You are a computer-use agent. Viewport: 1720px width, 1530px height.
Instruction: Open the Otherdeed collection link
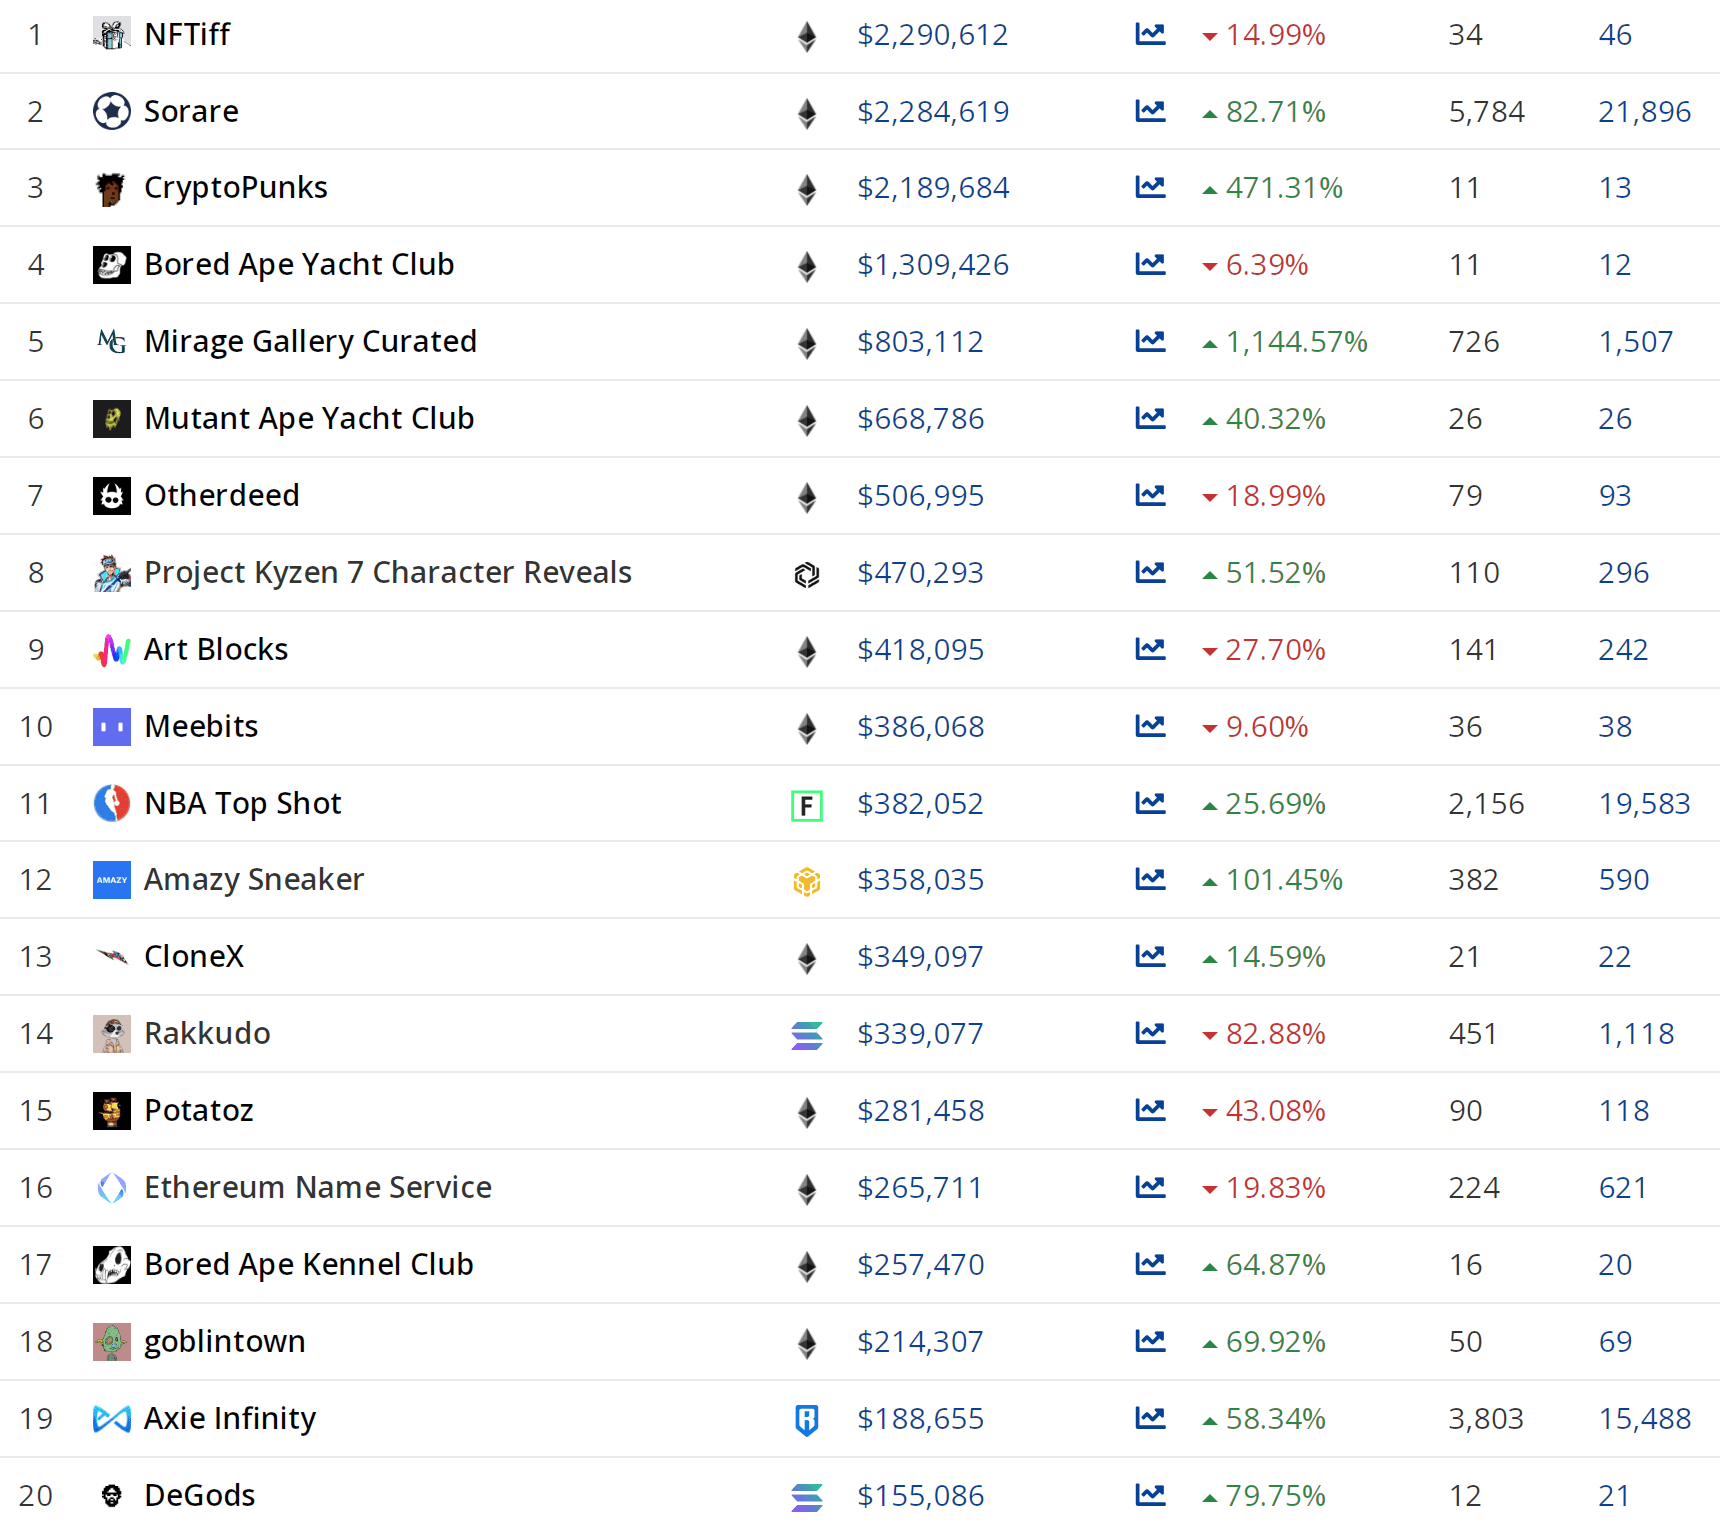[x=222, y=496]
